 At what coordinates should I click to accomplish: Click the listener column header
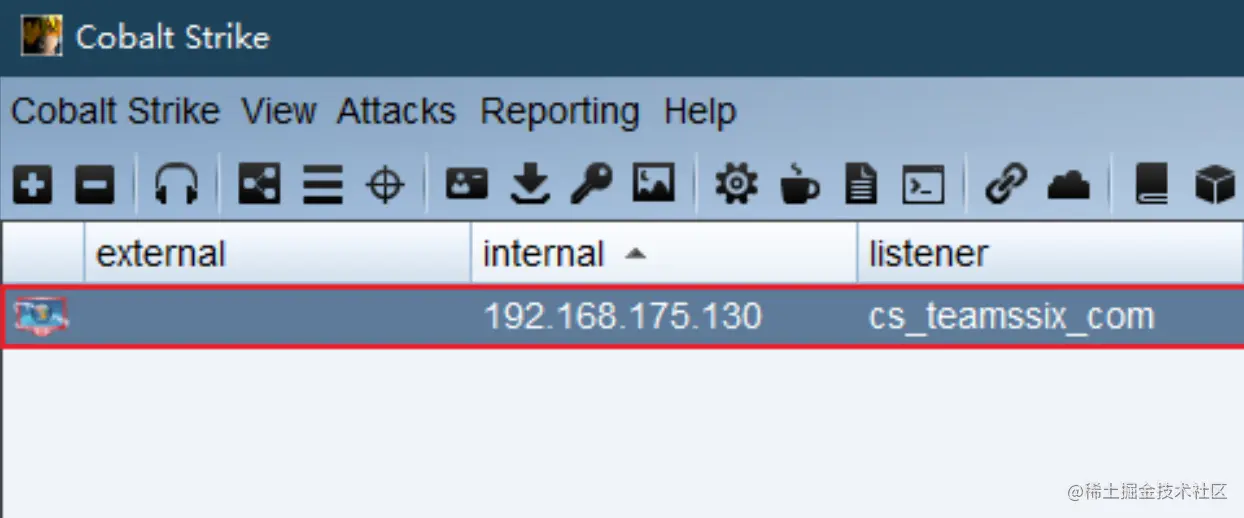[1050, 254]
